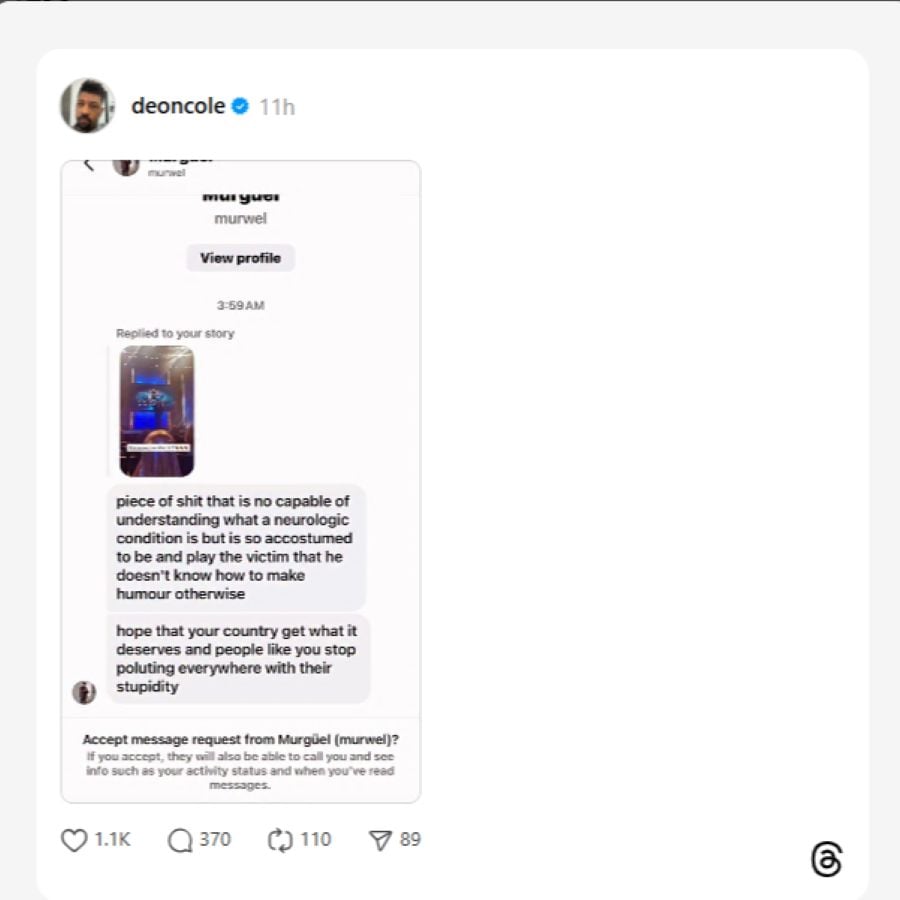Viewport: 900px width, 900px height.
Task: Click the 89 shares count
Action: pos(410,840)
